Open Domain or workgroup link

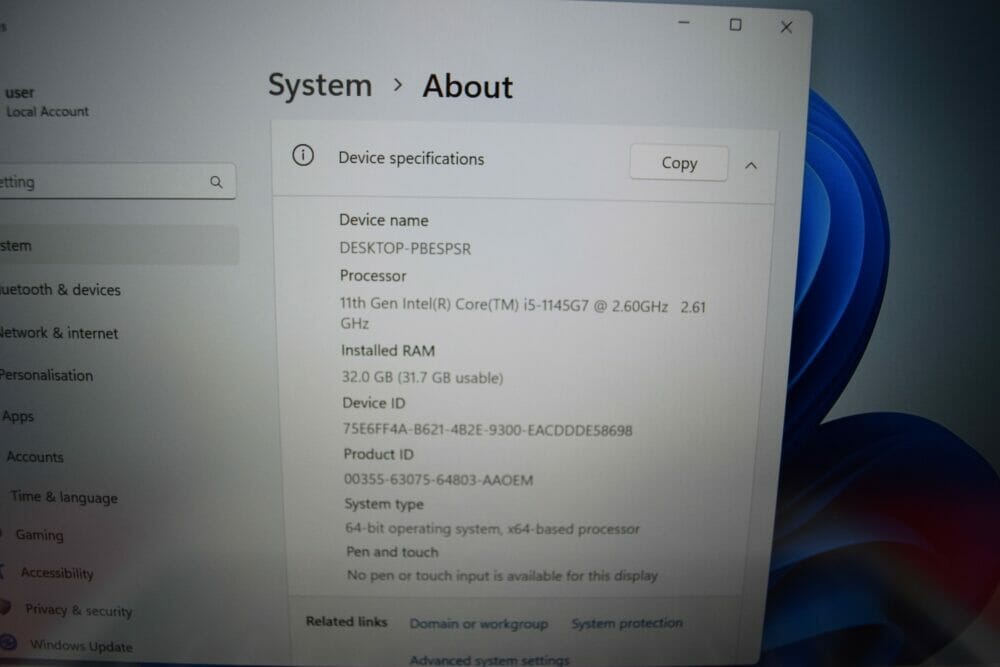tap(478, 624)
